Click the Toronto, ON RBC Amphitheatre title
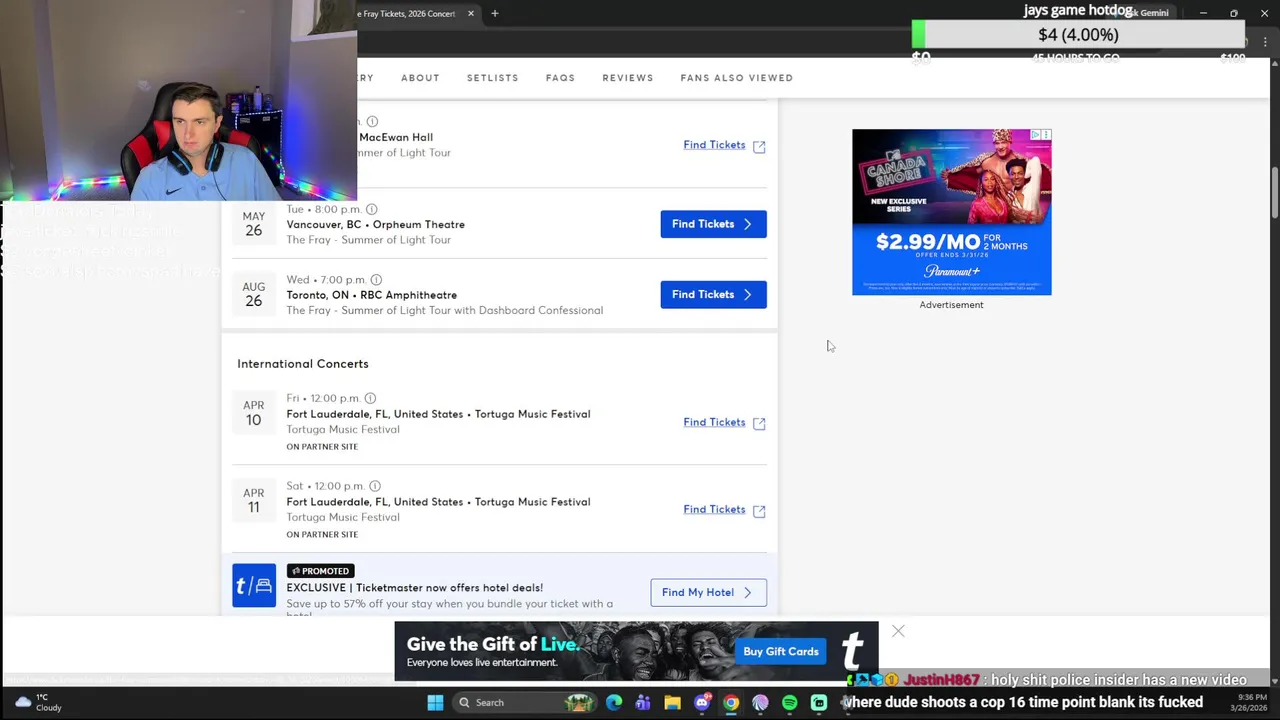The image size is (1280, 720). (371, 295)
